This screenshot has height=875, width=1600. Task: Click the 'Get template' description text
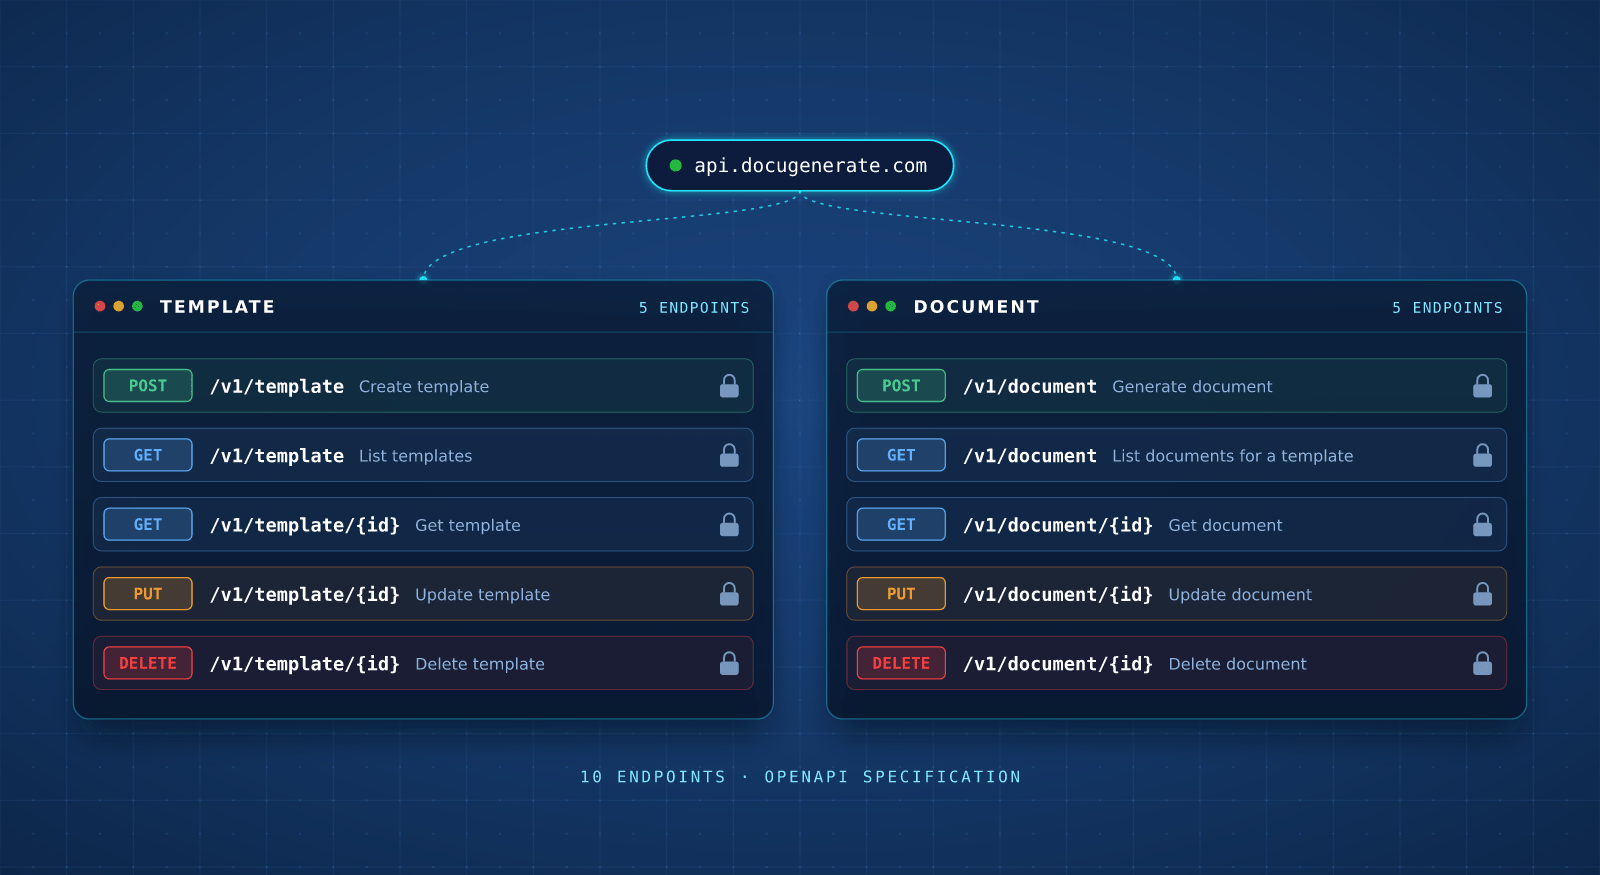click(468, 525)
